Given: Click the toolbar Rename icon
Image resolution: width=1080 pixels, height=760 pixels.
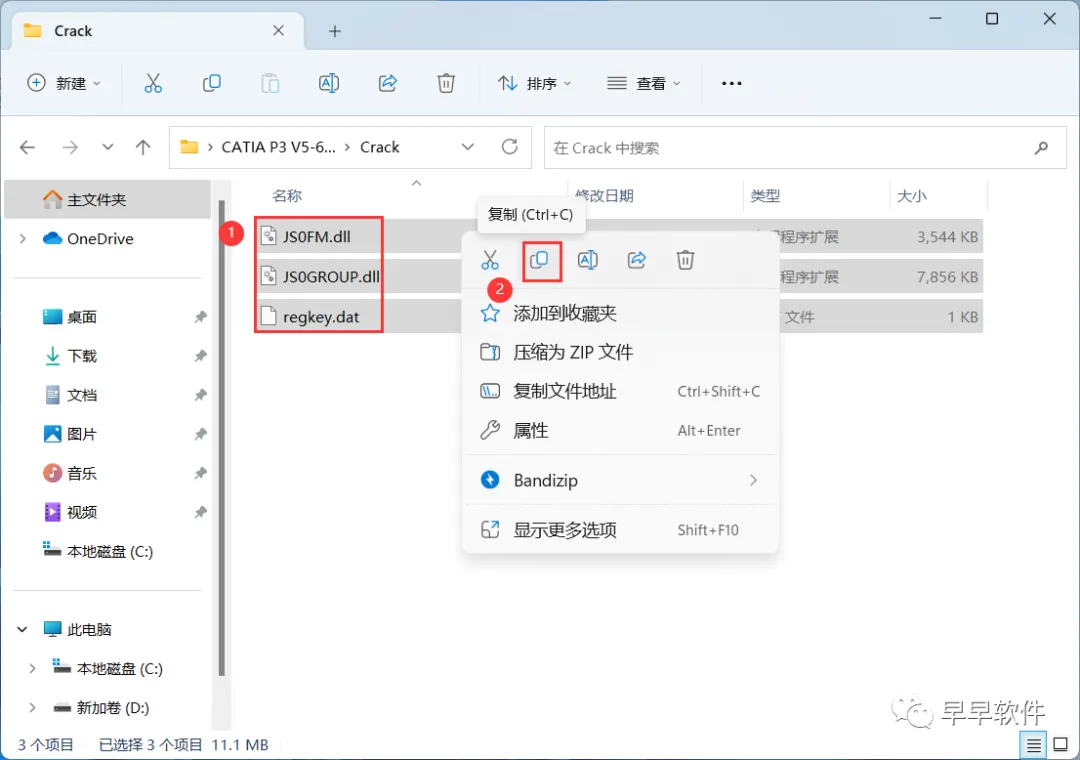Looking at the screenshot, I should 329,83.
